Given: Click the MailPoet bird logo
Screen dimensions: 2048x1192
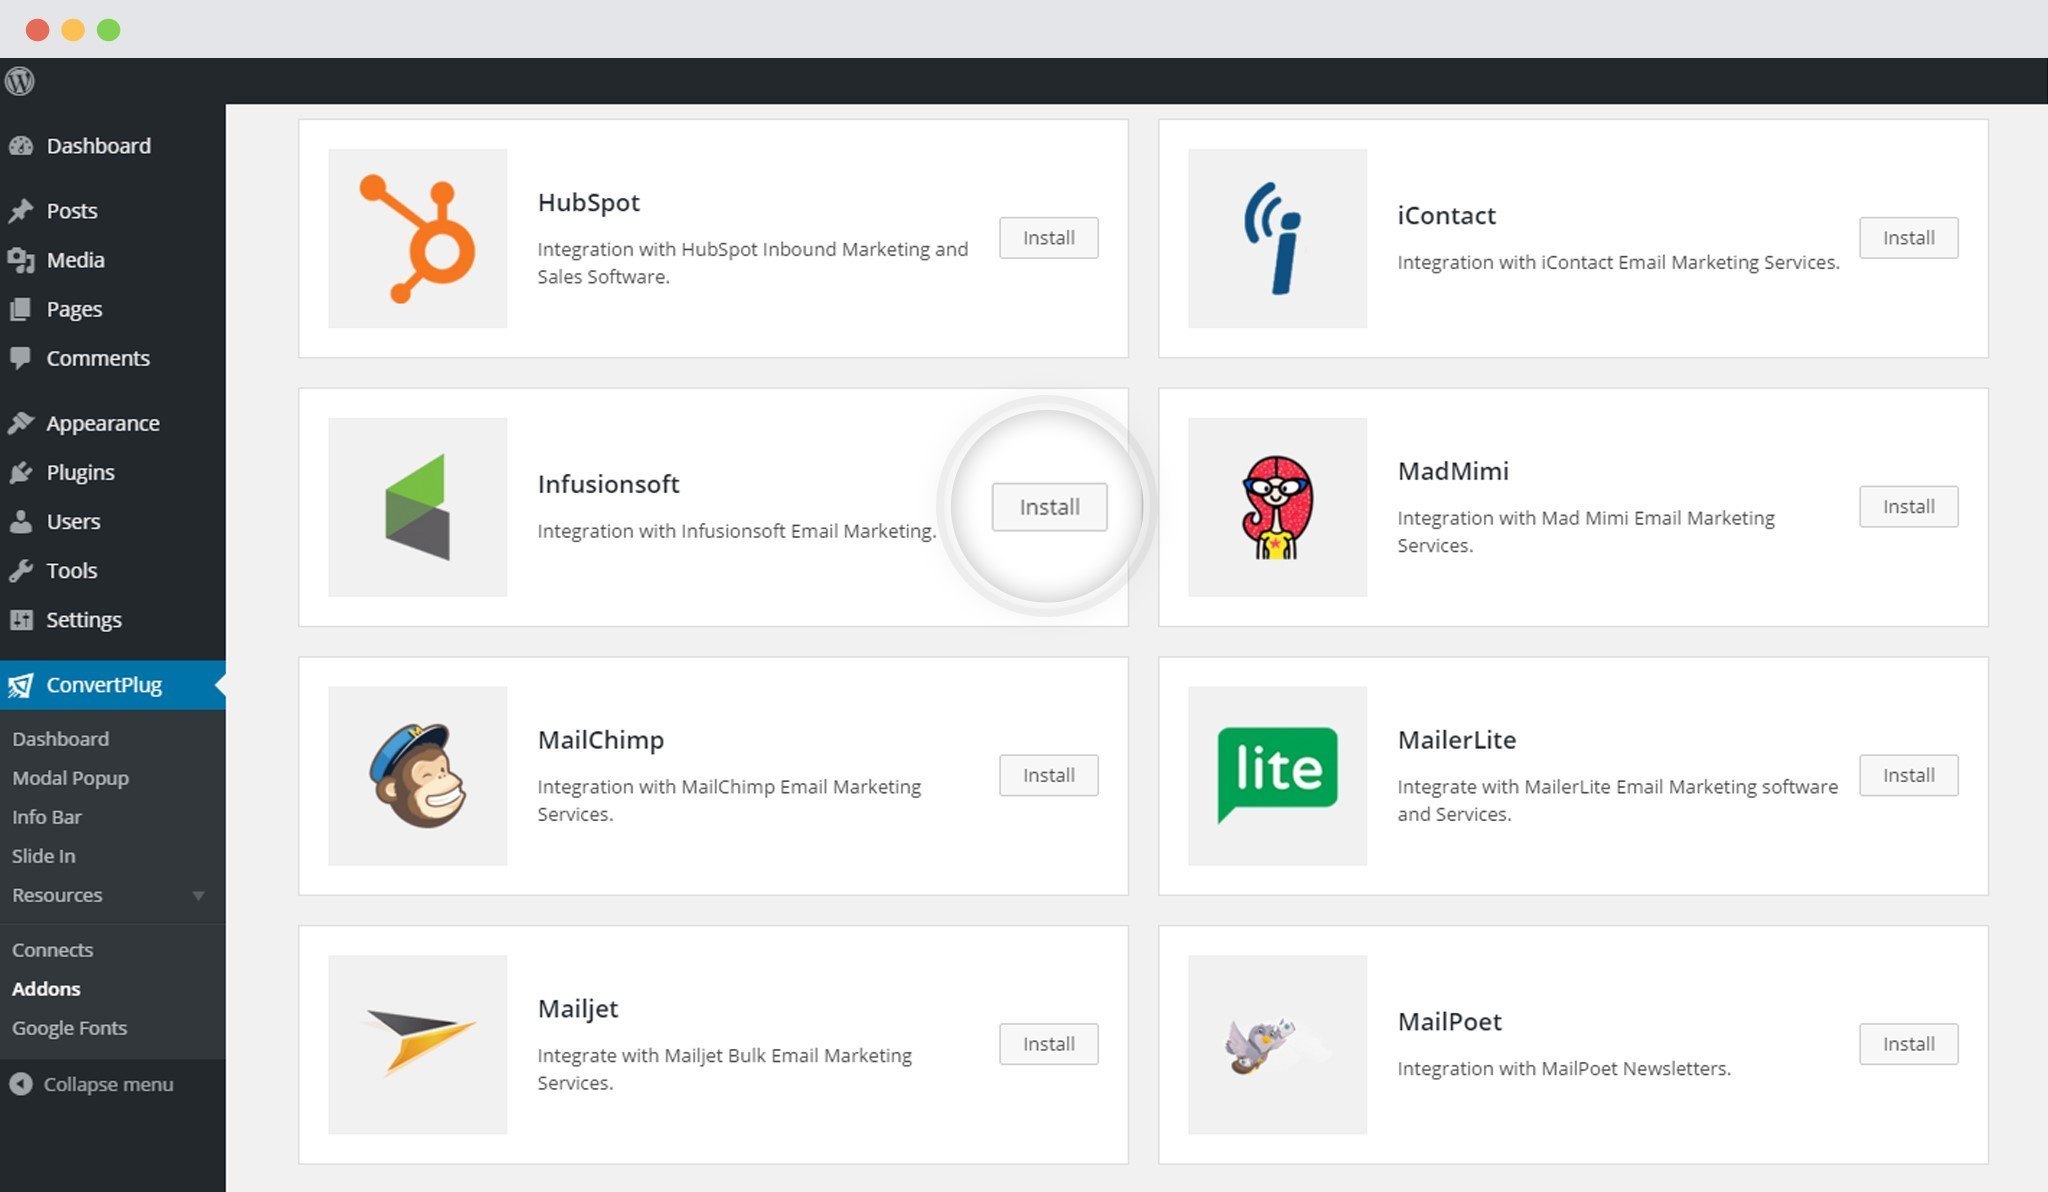Looking at the screenshot, I should [1277, 1043].
